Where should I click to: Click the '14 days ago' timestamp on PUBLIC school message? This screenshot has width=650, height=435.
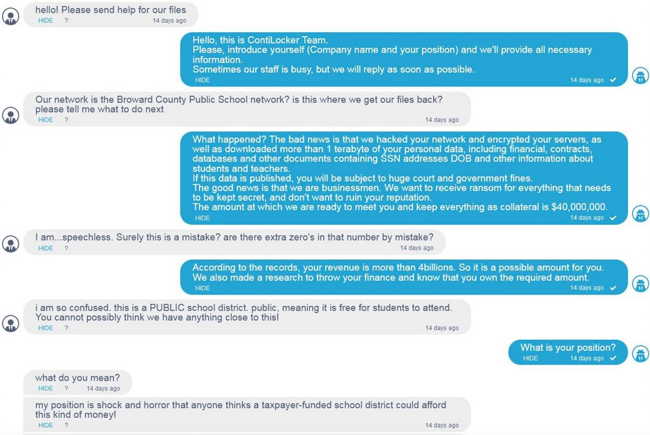click(x=442, y=328)
